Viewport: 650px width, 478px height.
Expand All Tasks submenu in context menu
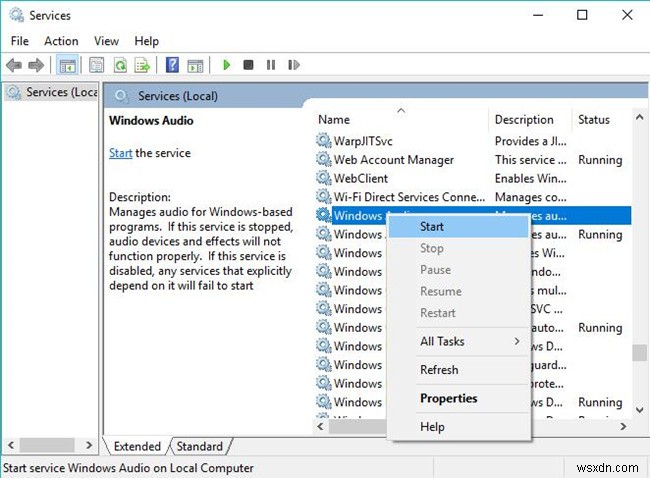(459, 342)
